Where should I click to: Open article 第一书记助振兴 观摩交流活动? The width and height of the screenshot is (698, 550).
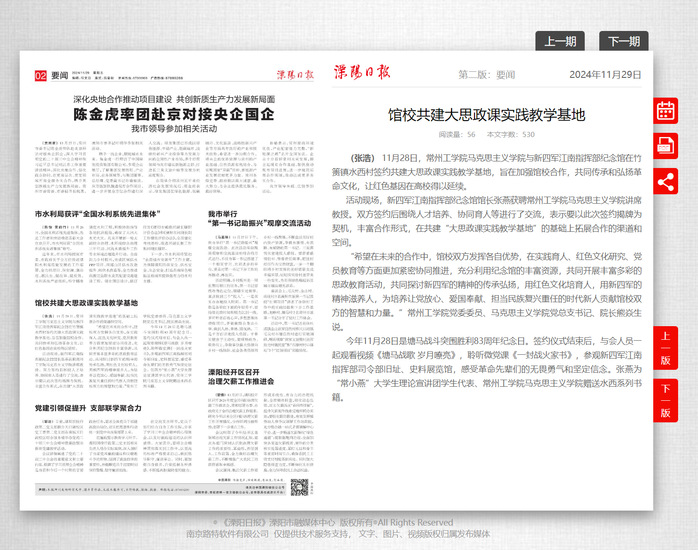260,218
